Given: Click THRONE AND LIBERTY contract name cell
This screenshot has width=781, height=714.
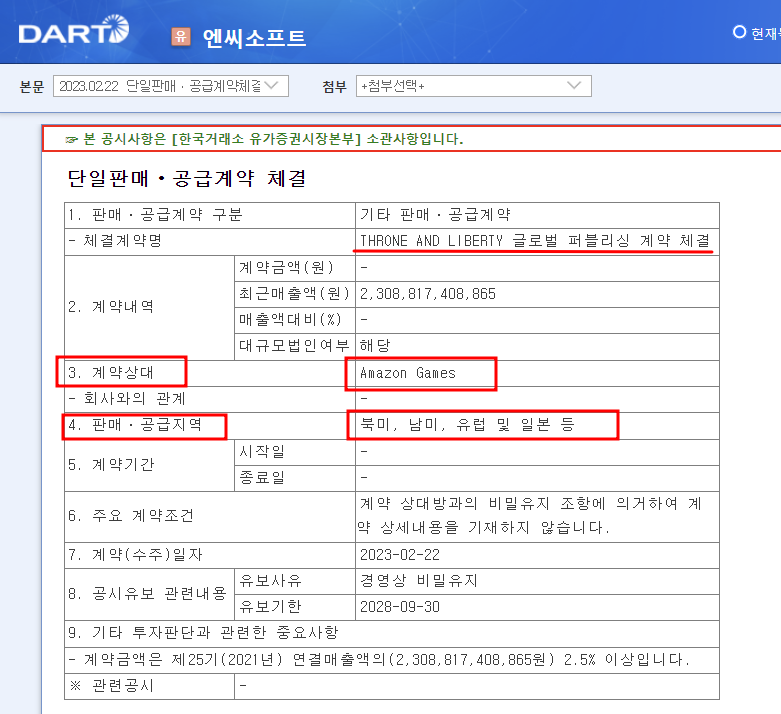Looking at the screenshot, I should (537, 242).
